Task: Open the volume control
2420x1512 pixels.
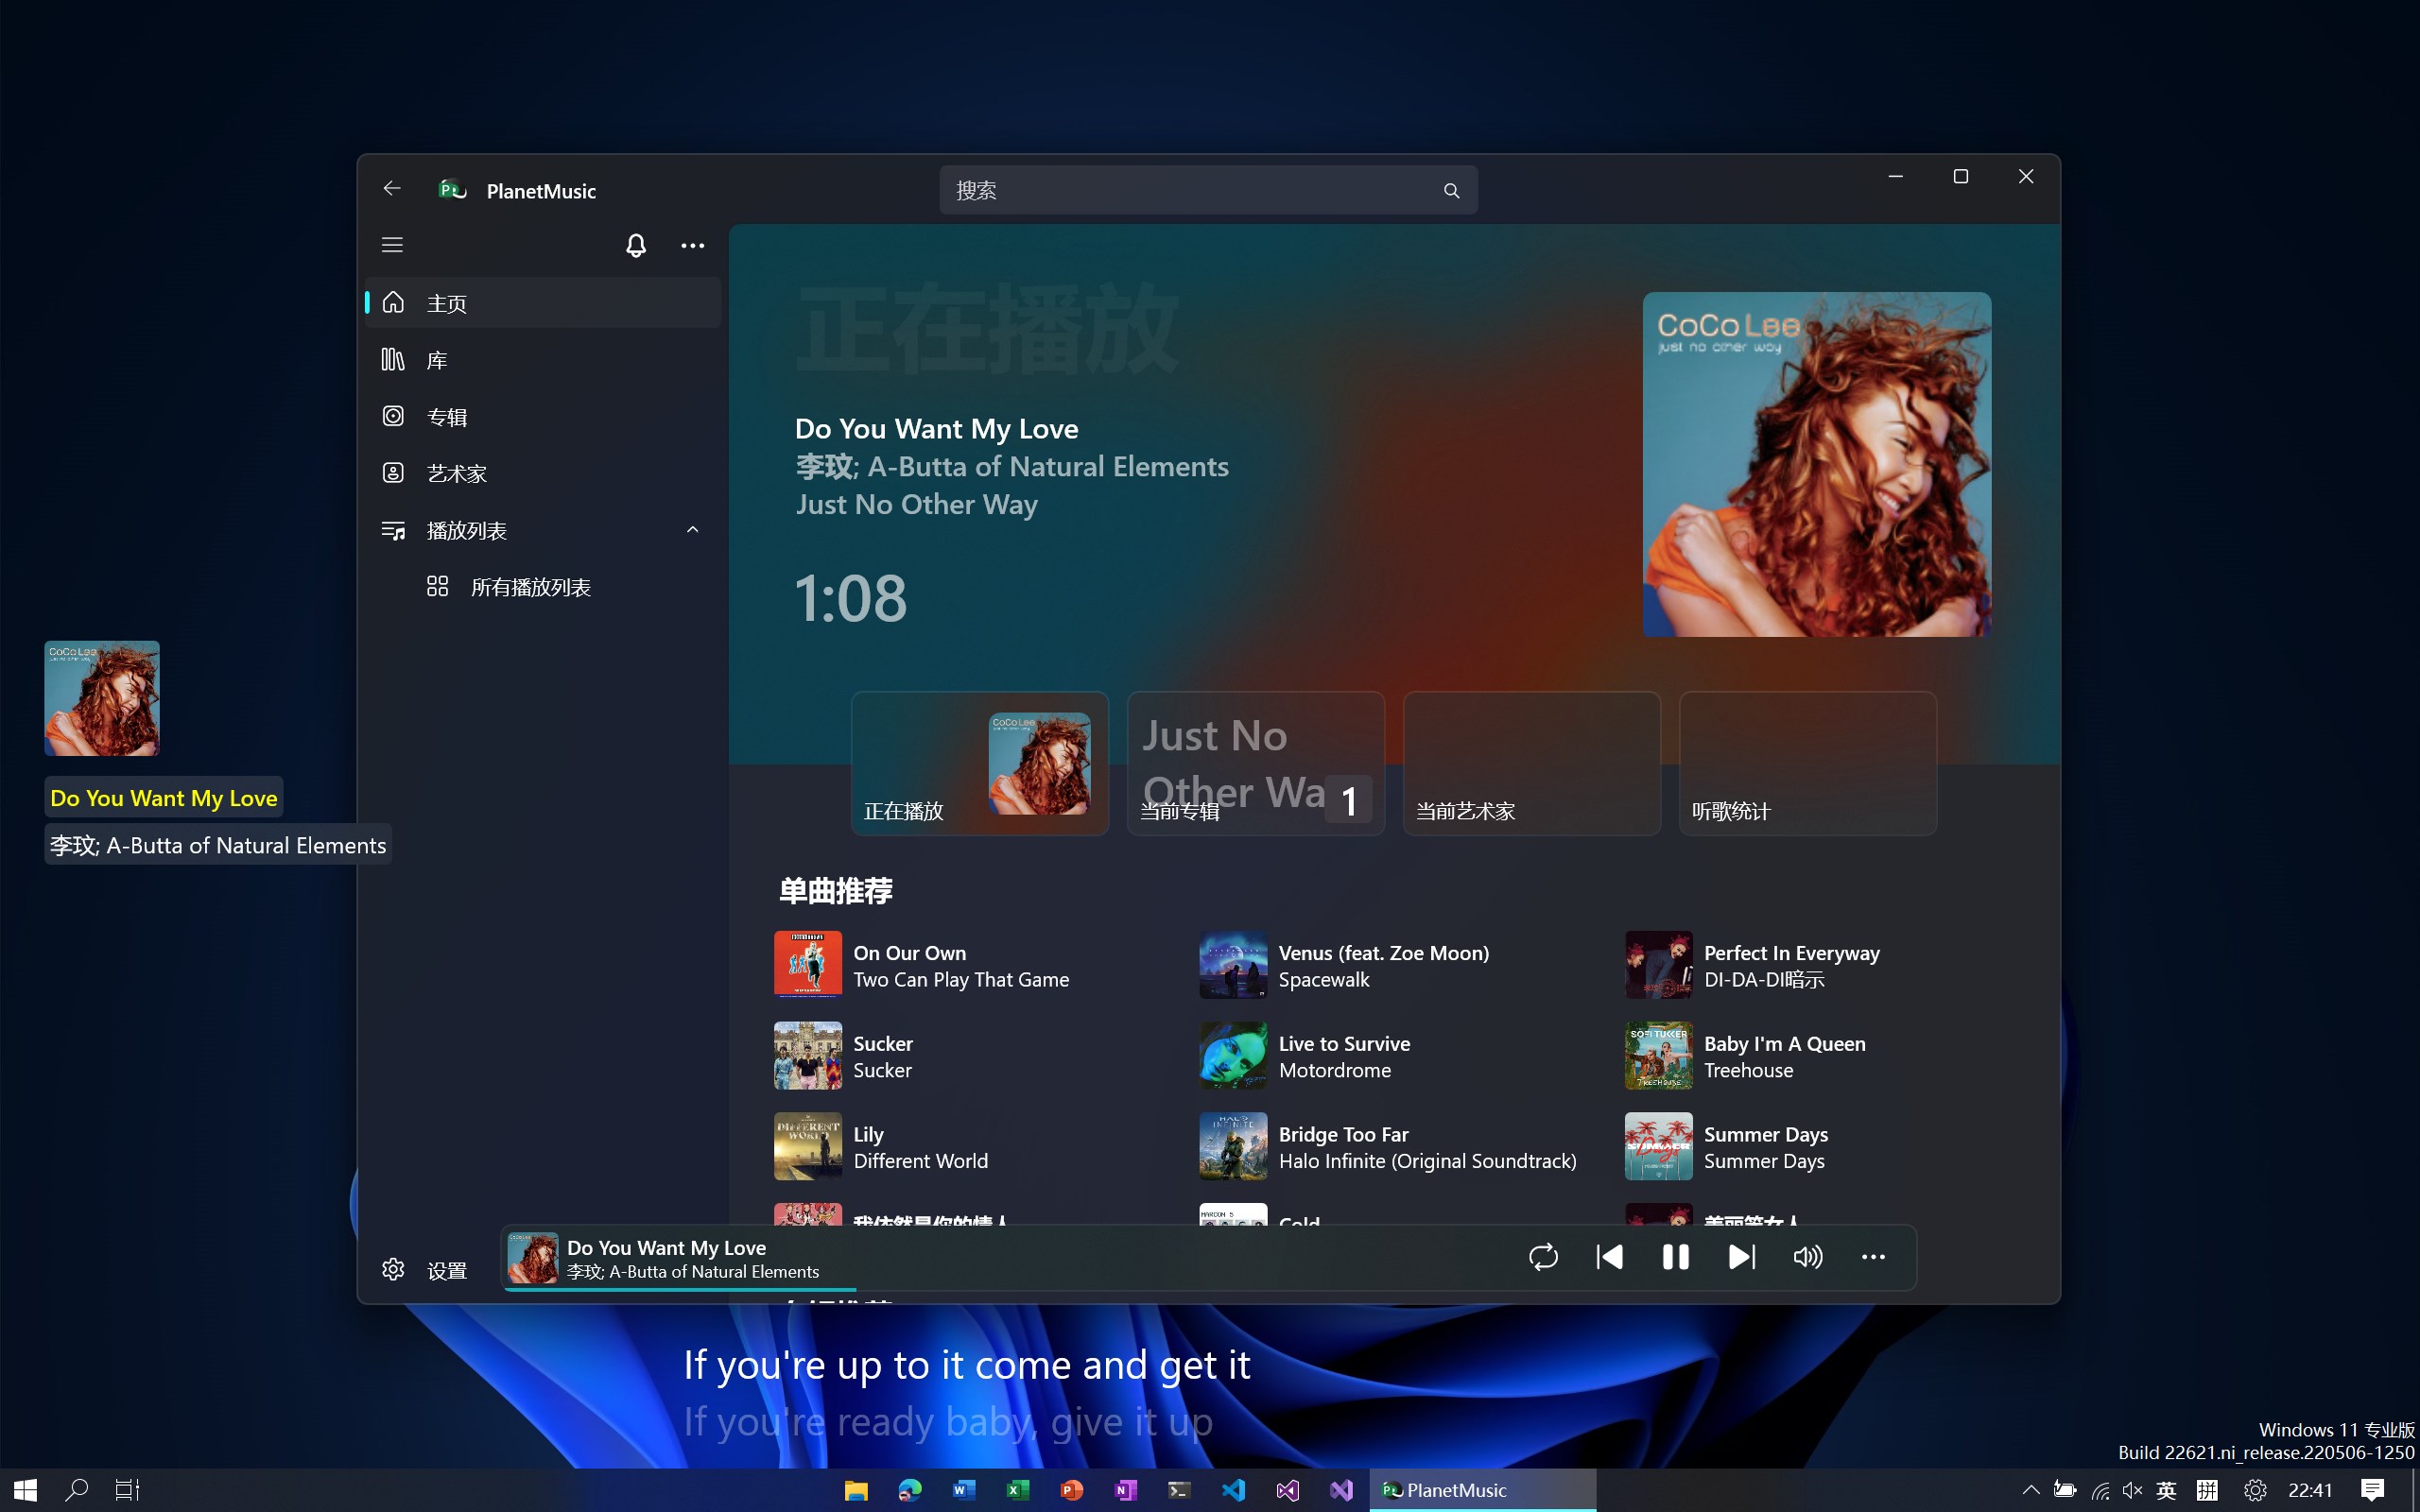Action: 1807,1257
